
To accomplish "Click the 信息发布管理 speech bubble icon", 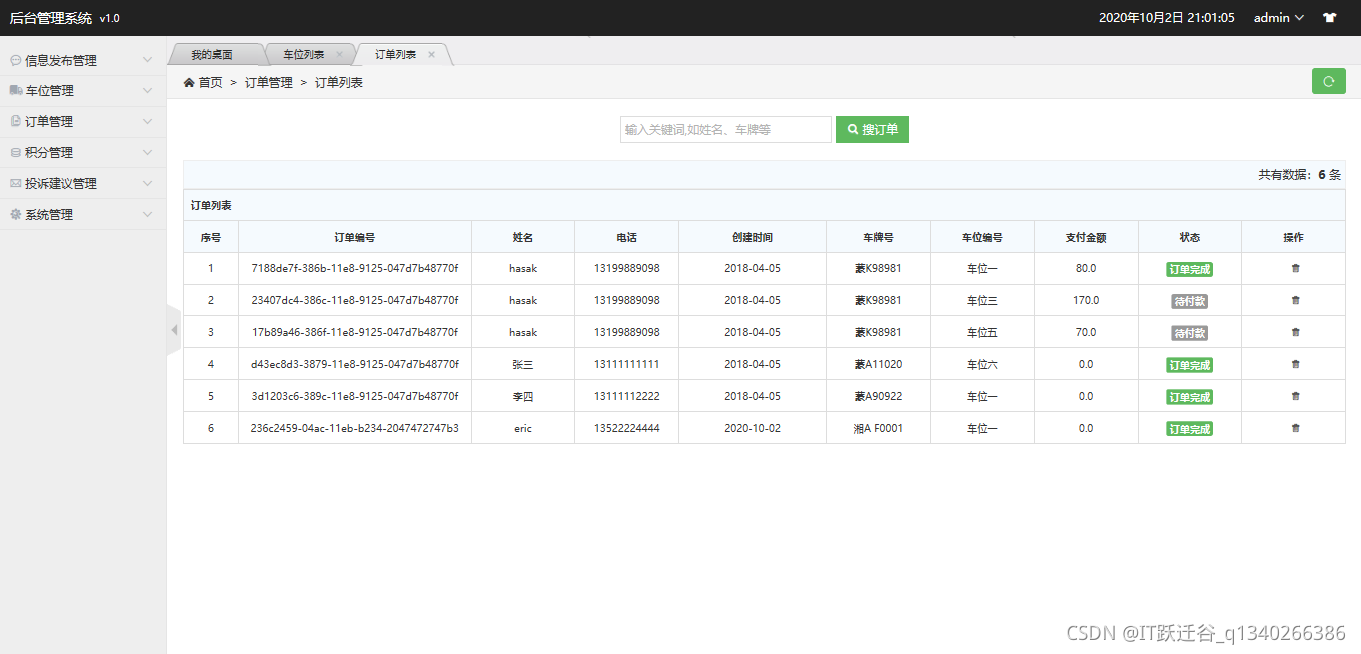I will click(15, 60).
